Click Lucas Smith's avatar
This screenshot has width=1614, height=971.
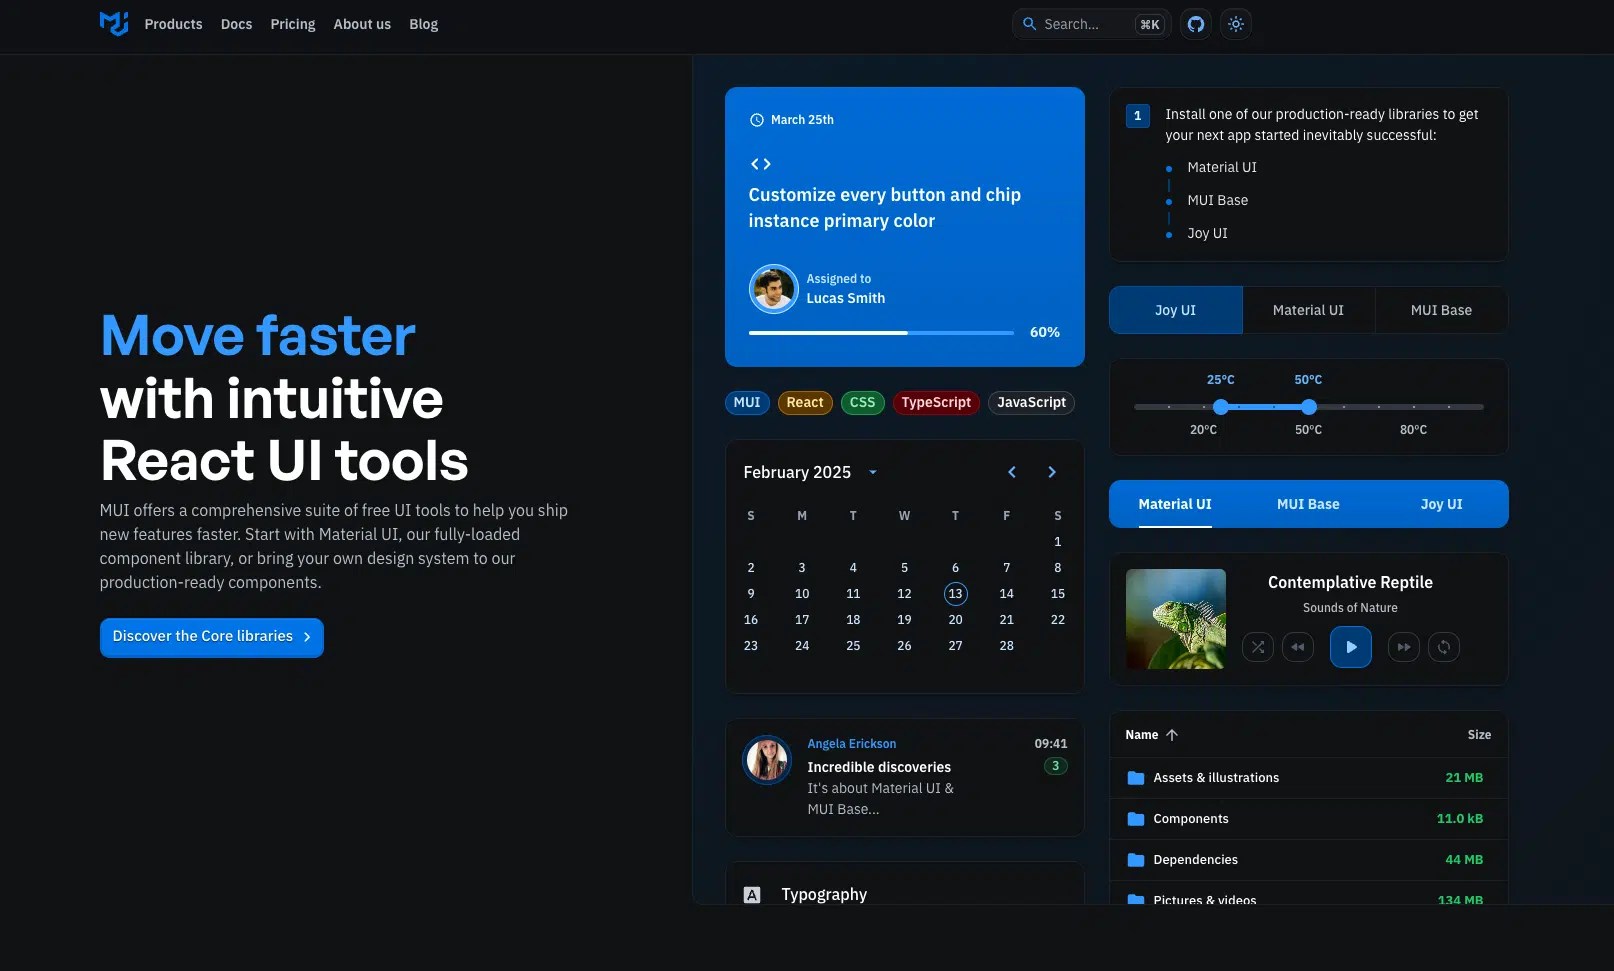pos(773,289)
